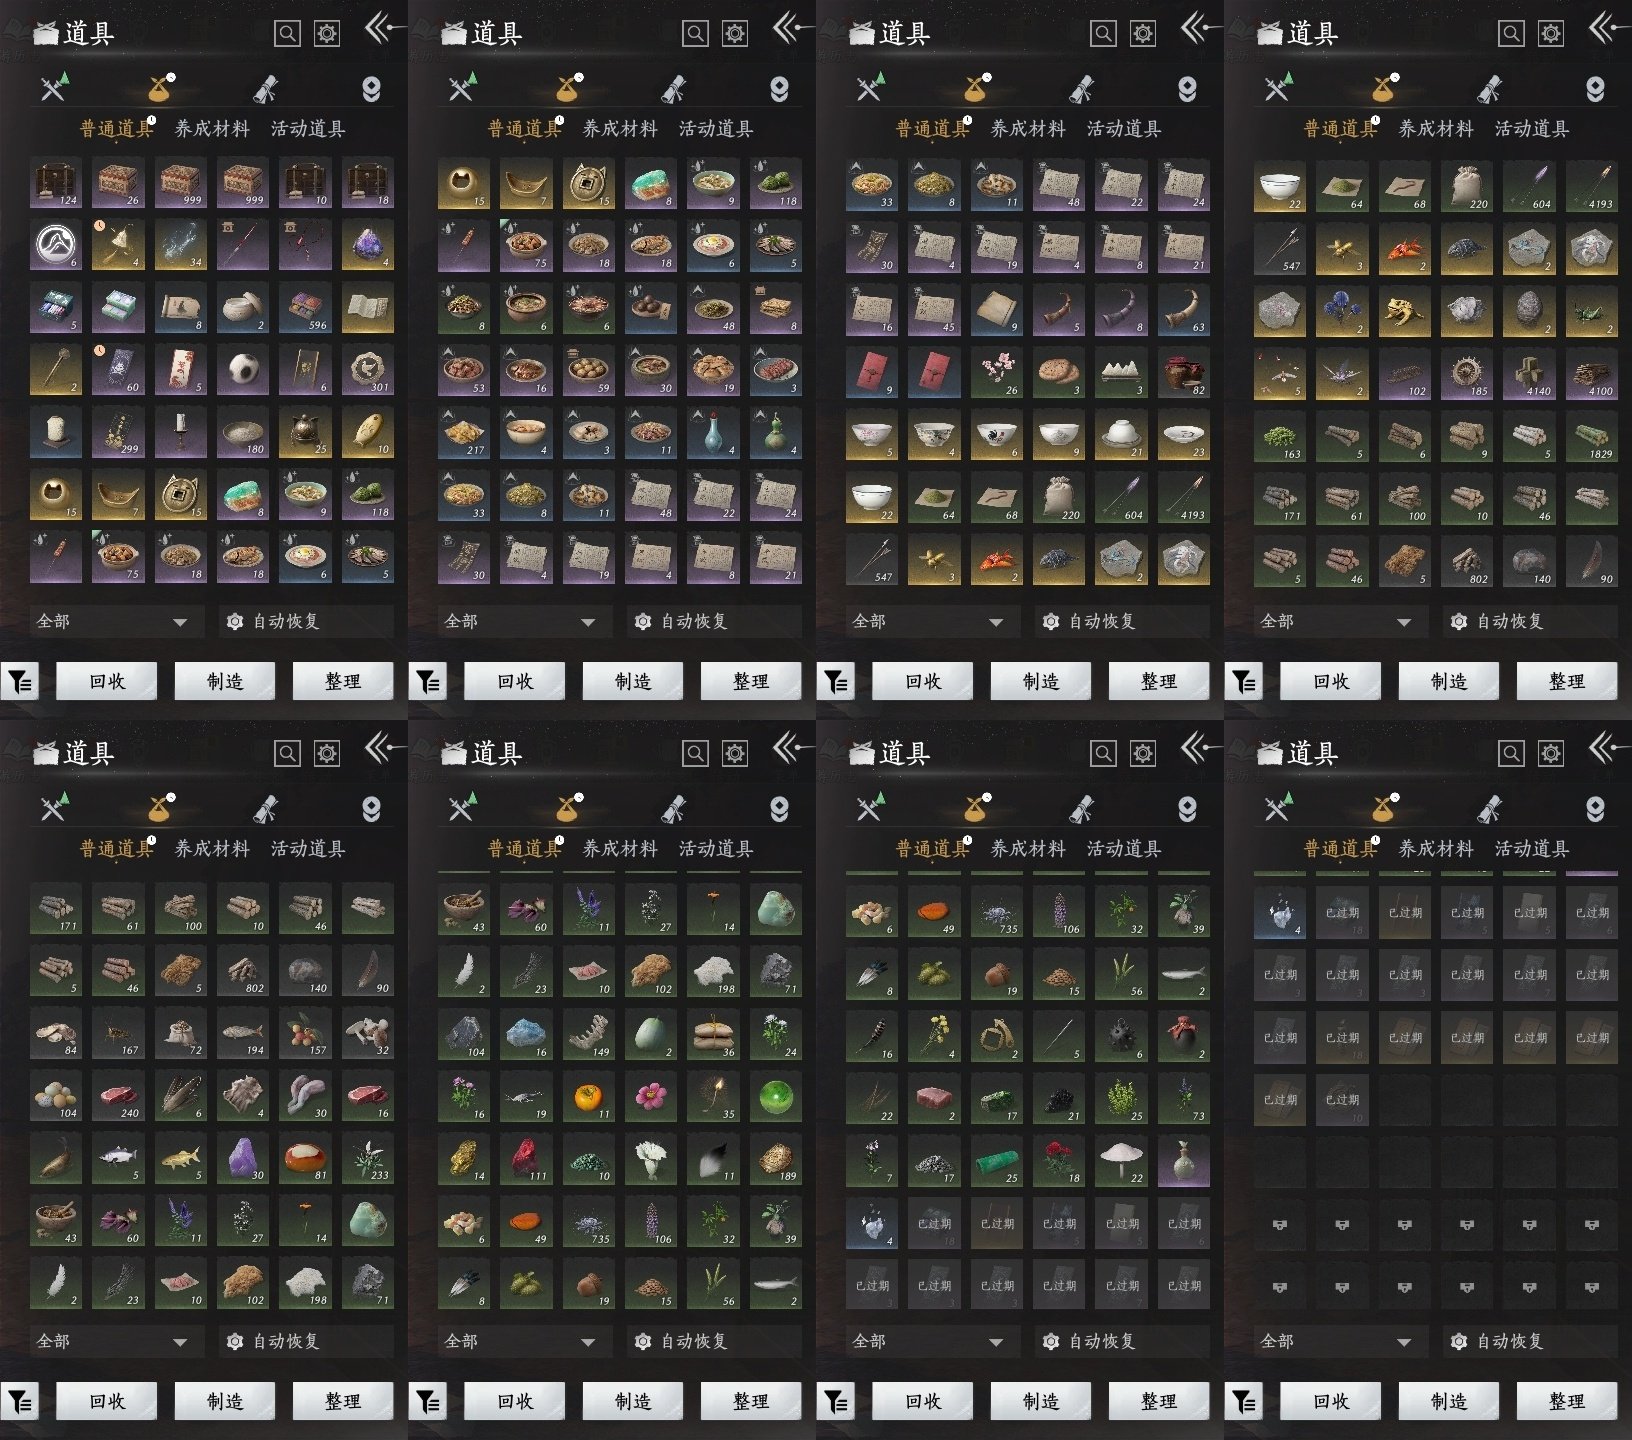The height and width of the screenshot is (1440, 1632).
Task: Click the filter funnel icon in top-left panel
Action: click(x=20, y=682)
